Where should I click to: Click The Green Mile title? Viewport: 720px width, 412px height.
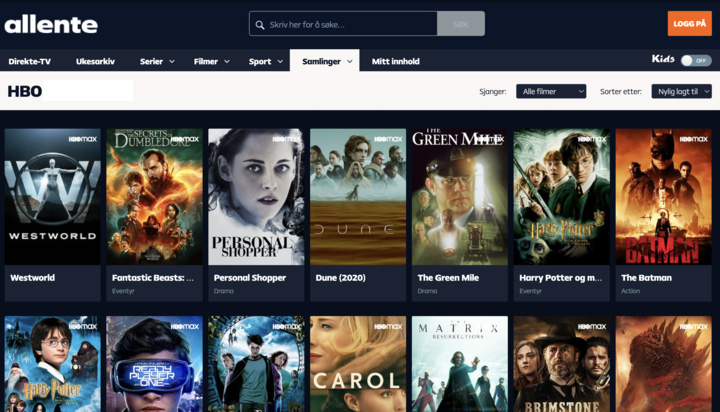pos(448,277)
